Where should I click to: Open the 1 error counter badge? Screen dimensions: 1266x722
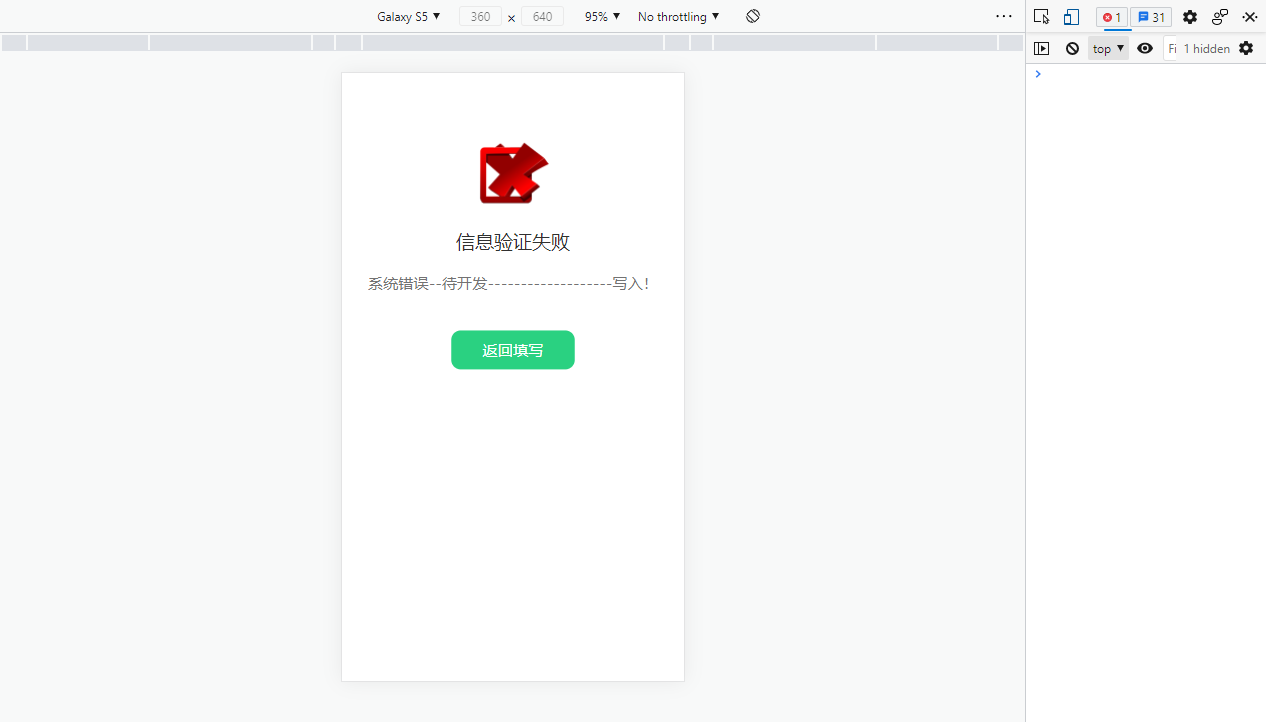pos(1112,17)
